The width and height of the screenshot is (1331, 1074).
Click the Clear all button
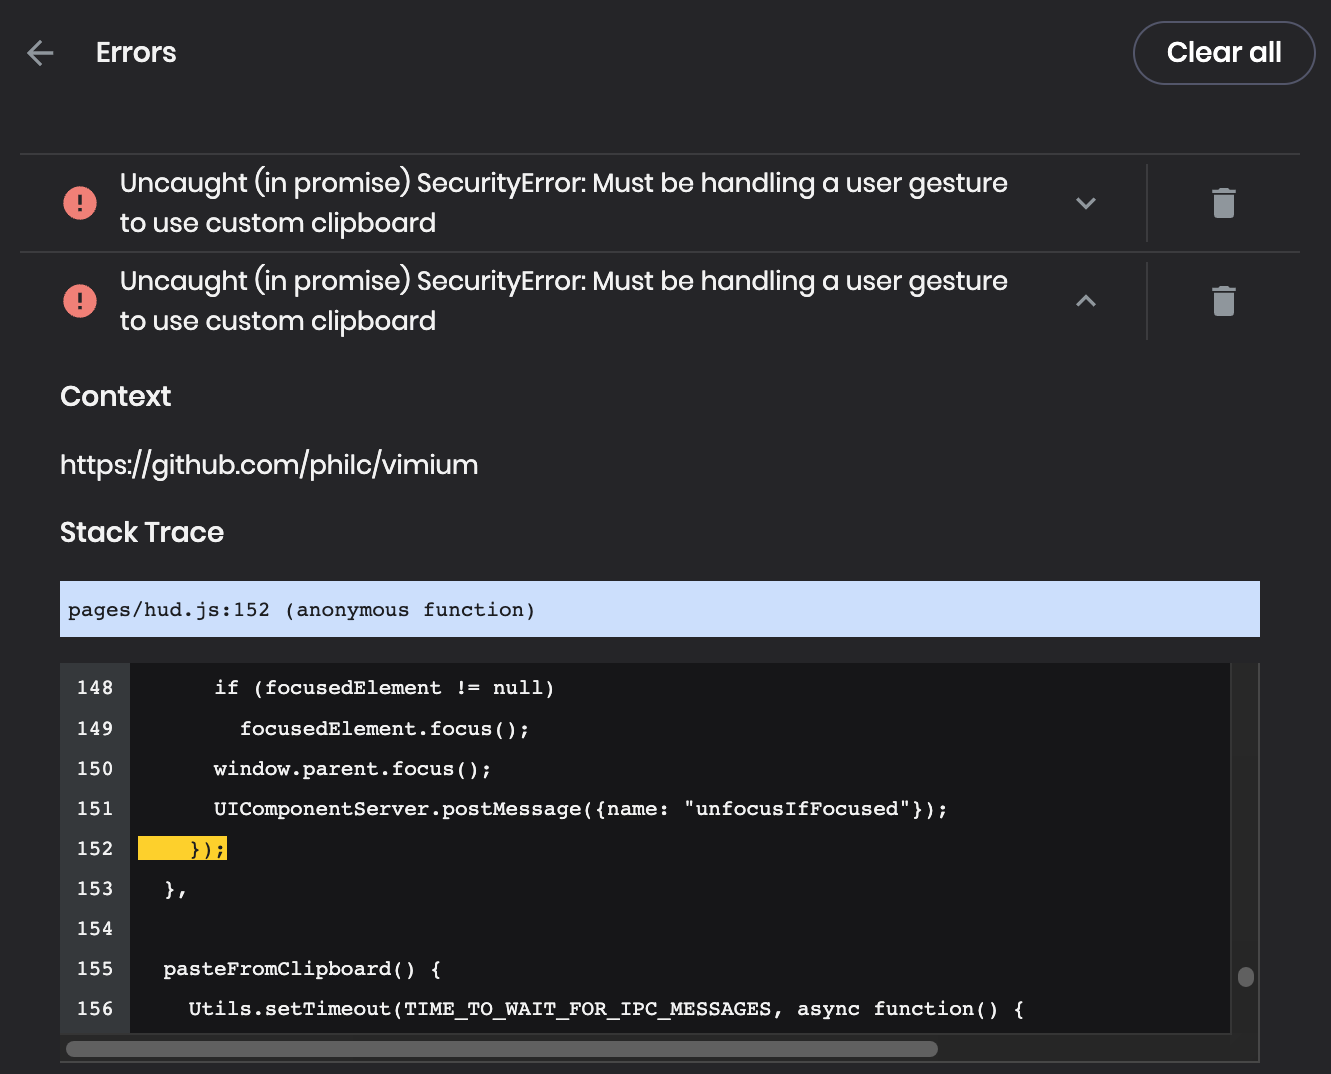tap(1224, 52)
